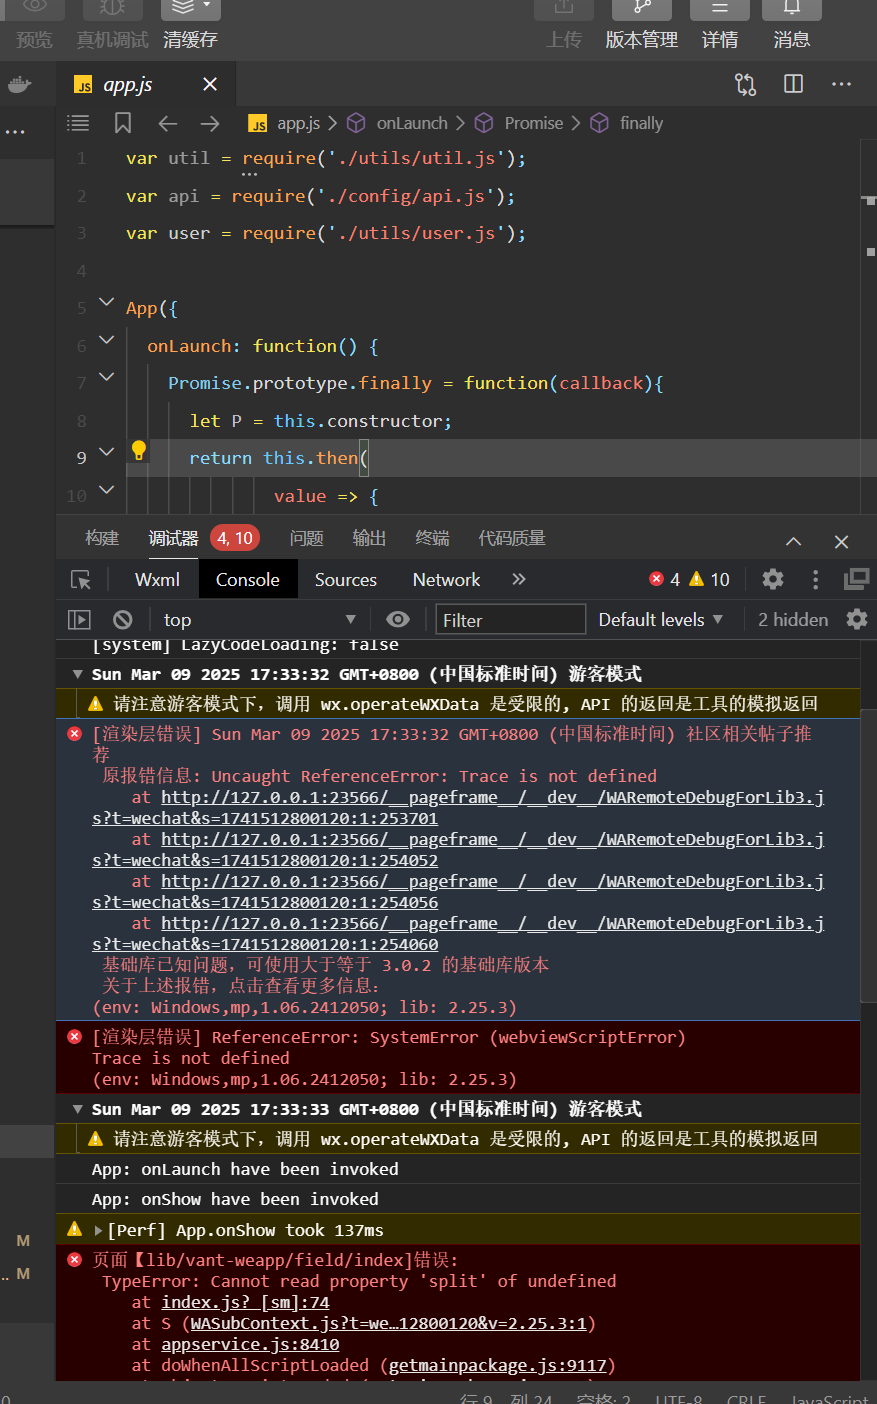Open the appservice.js:8410 link

250,1344
